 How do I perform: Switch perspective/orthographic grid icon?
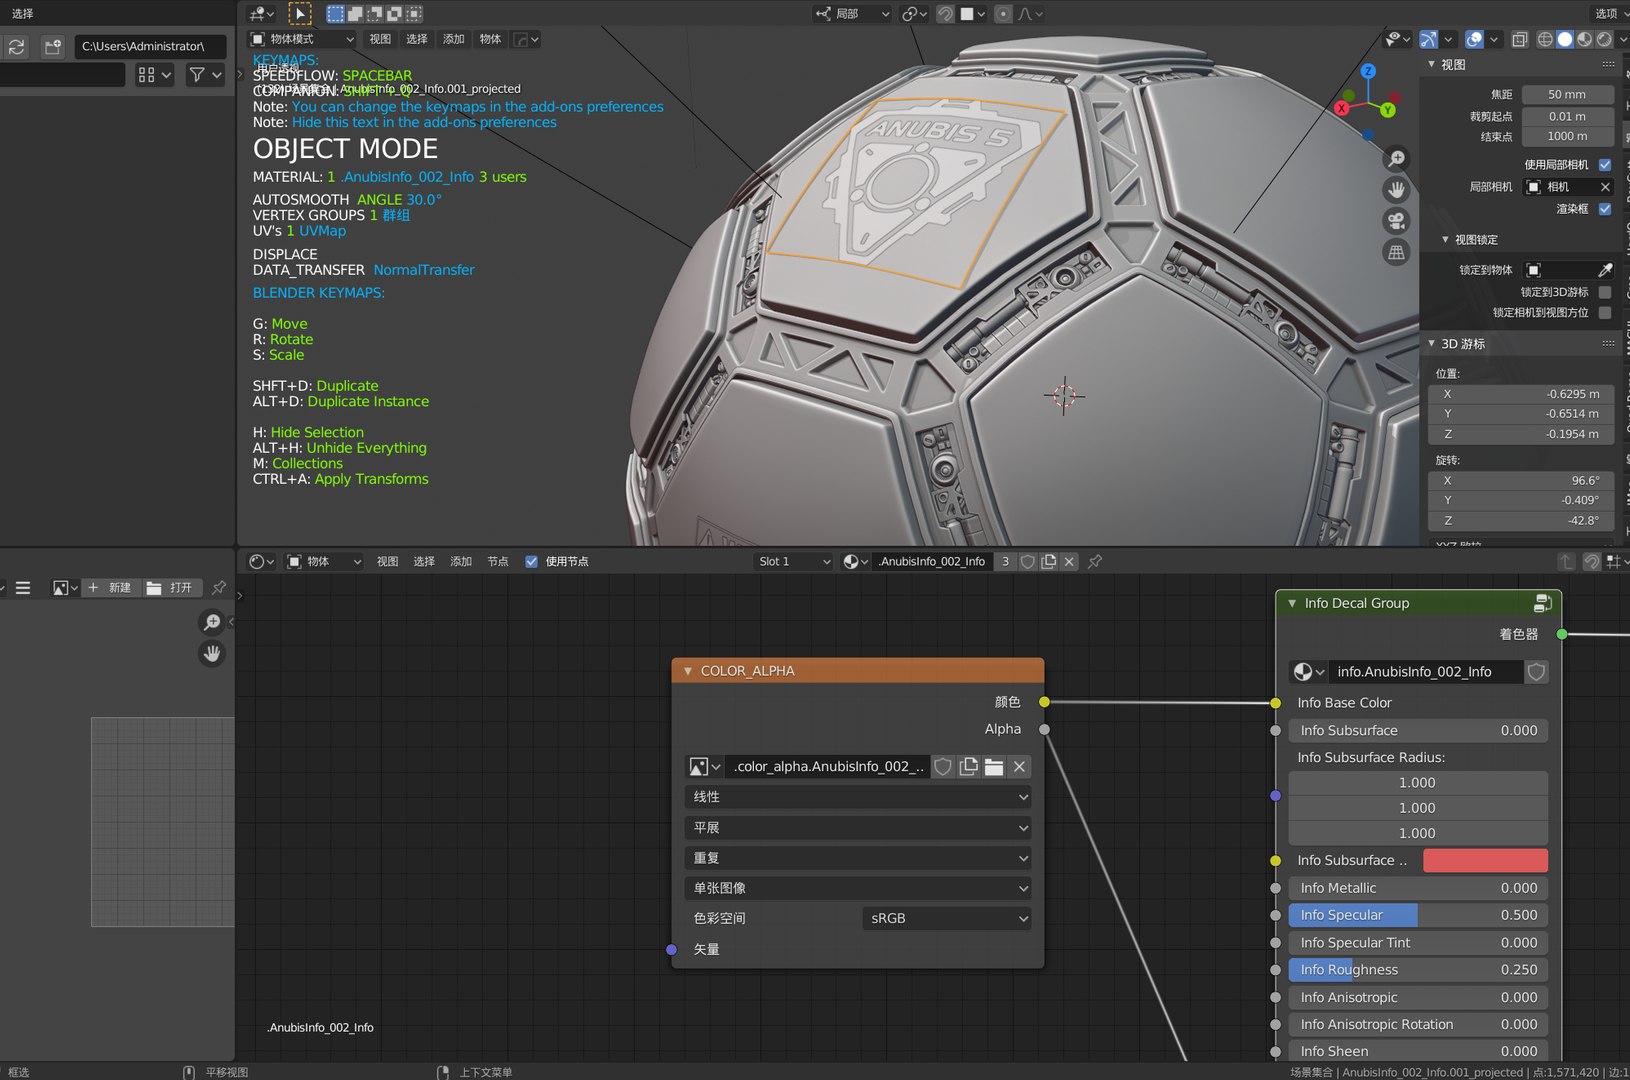pos(1397,252)
